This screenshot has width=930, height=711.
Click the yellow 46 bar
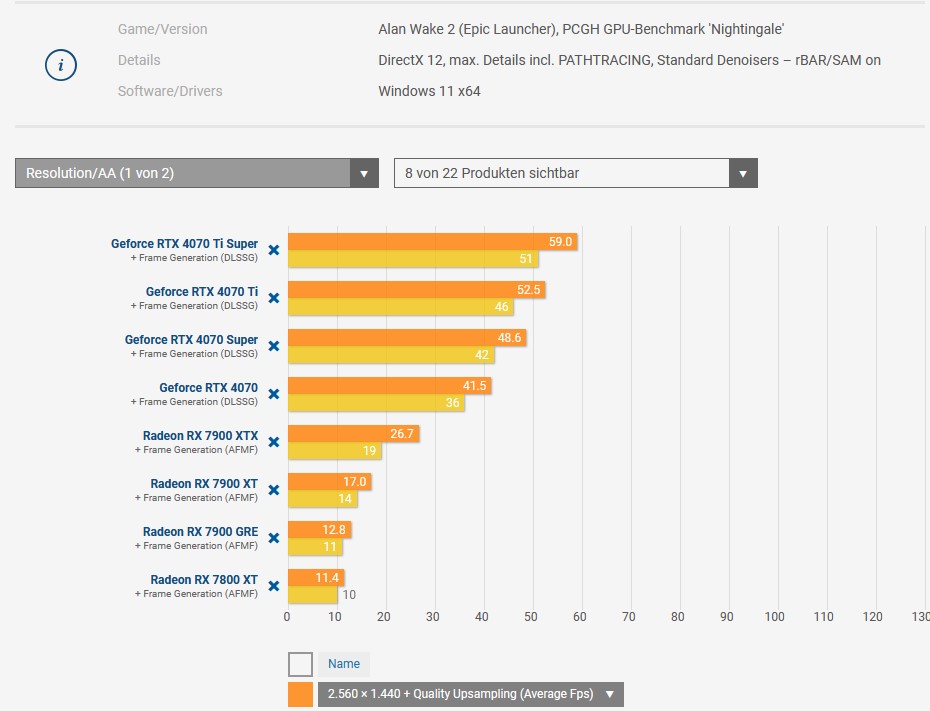tap(401, 307)
